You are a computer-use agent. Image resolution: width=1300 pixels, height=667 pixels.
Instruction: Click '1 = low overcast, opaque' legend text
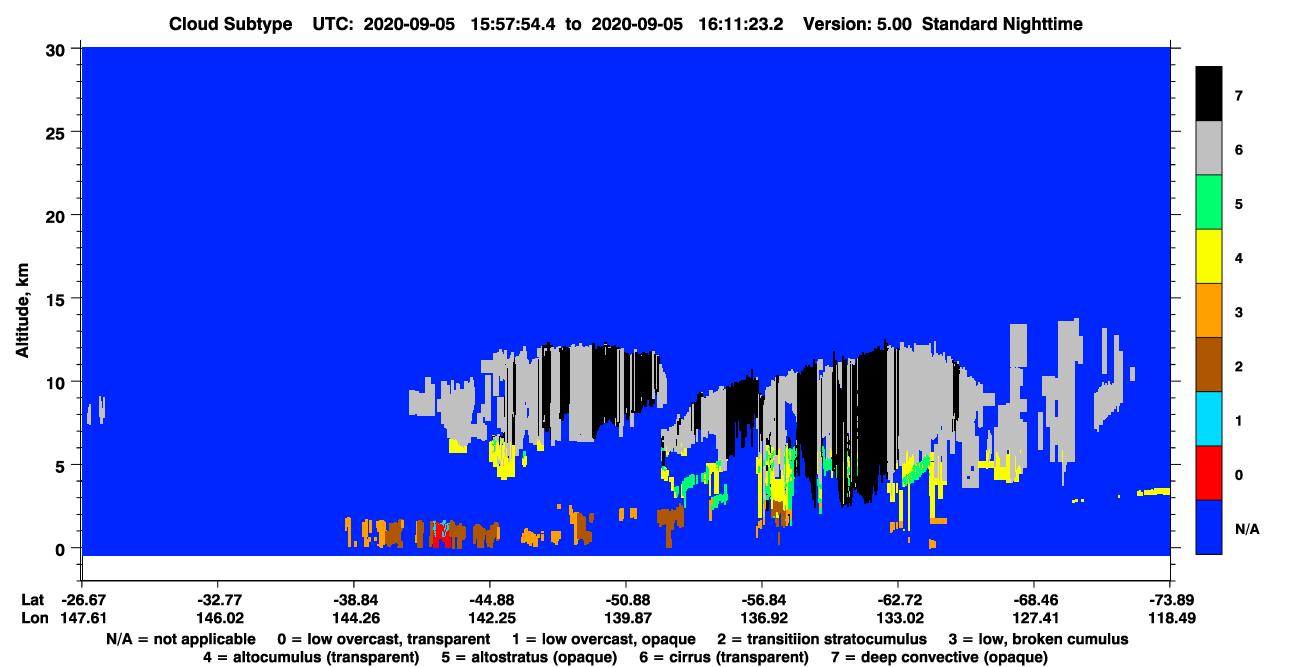click(605, 639)
